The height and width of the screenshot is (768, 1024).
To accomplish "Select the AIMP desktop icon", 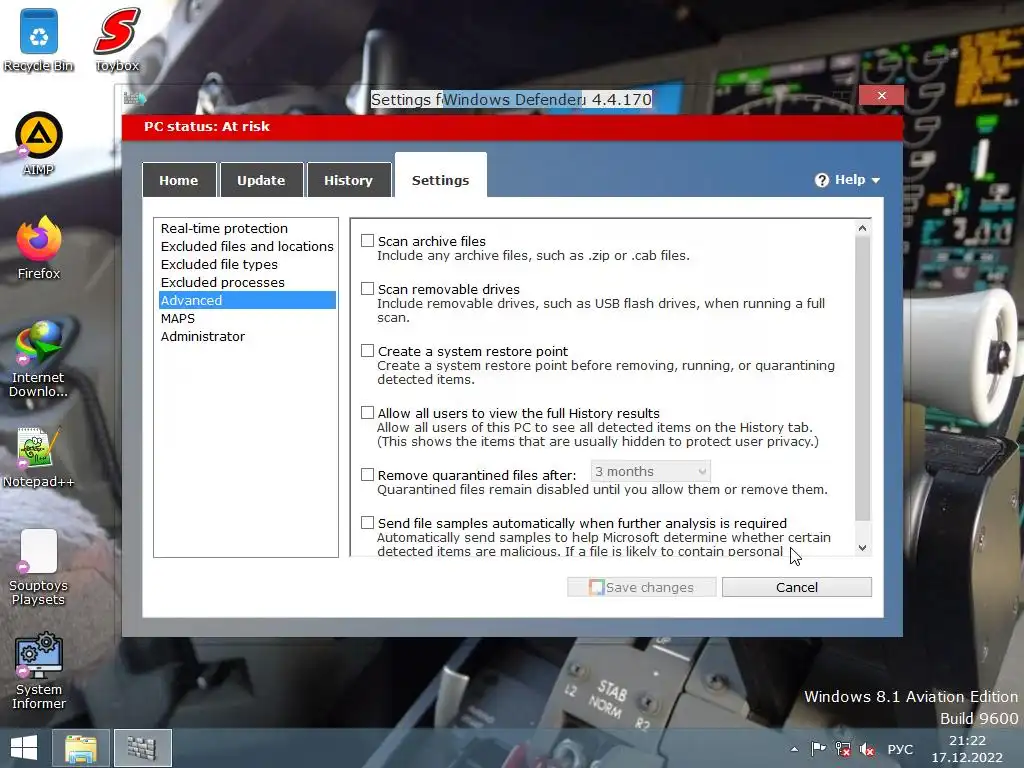I will tap(39, 144).
